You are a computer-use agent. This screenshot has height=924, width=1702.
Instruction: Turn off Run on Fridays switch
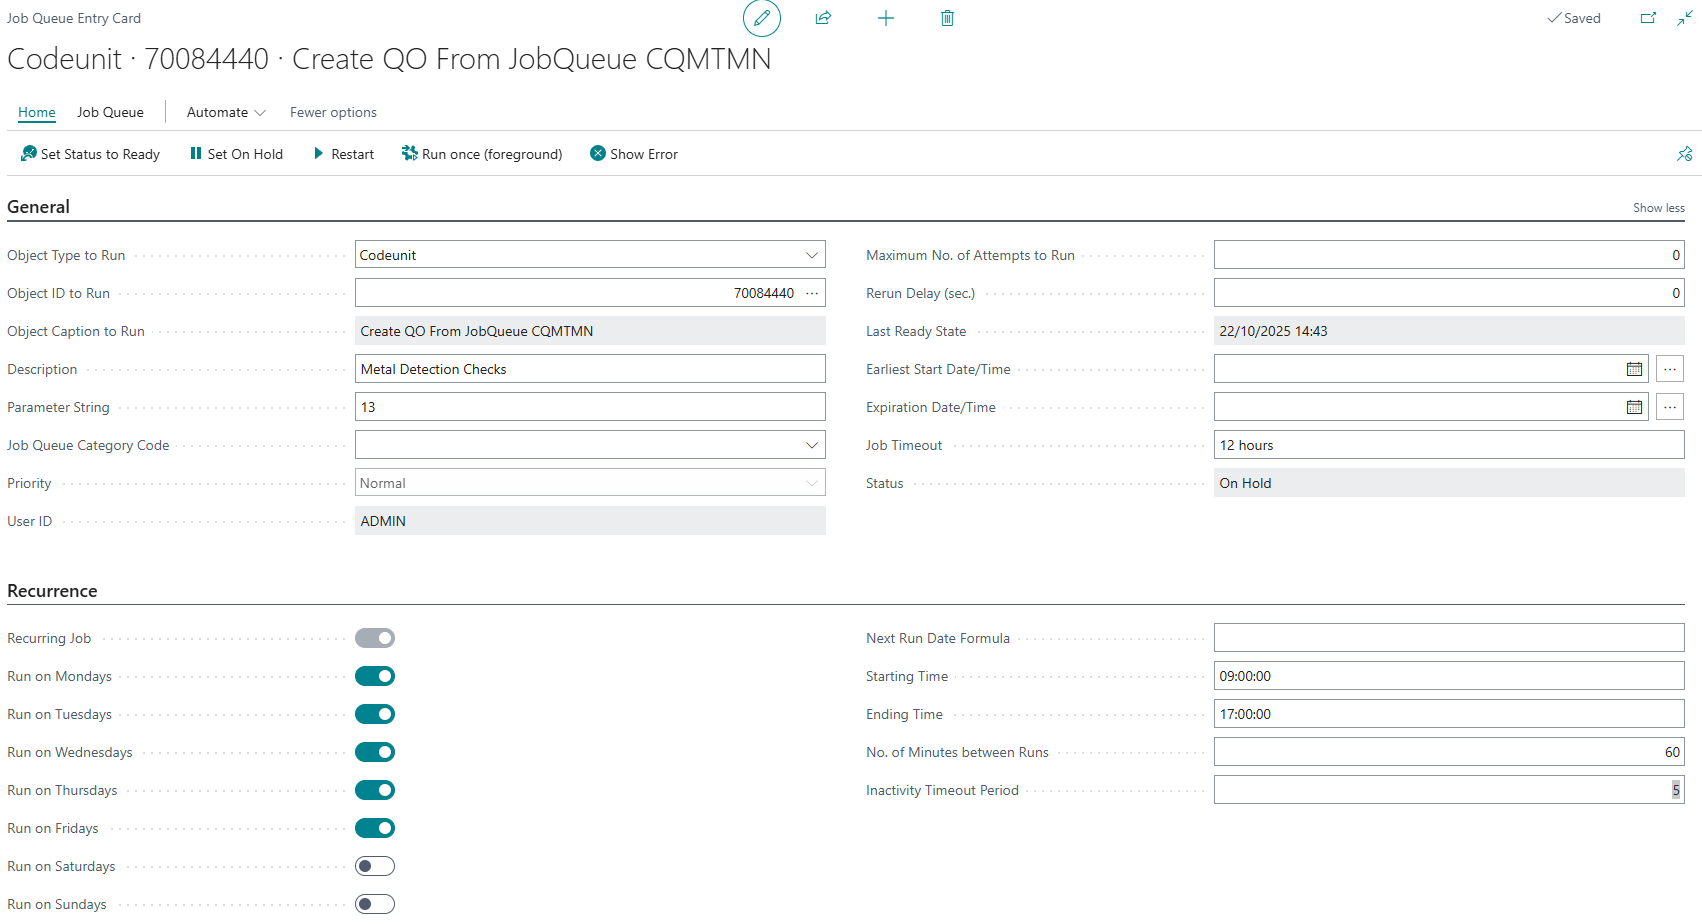tap(375, 828)
